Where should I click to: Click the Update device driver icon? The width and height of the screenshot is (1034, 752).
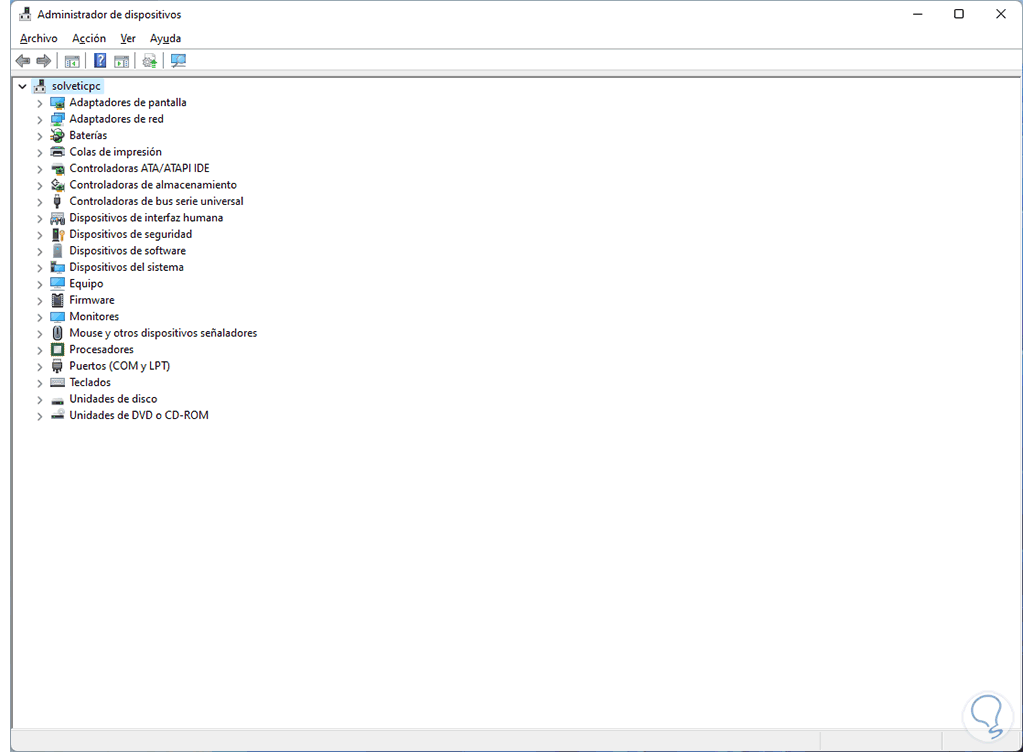150,61
